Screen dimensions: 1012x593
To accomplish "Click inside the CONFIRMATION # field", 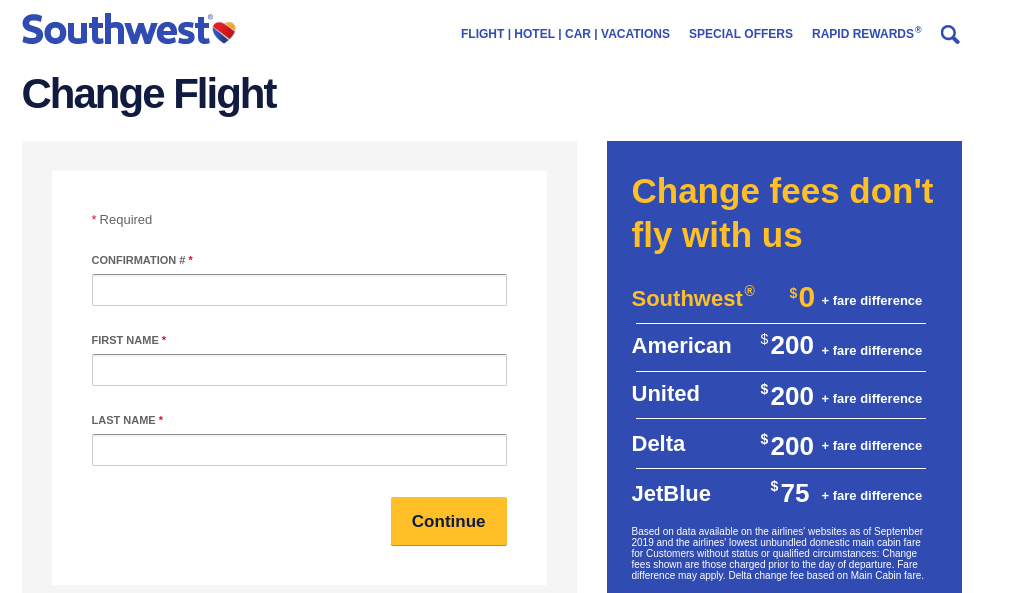I will point(298,289).
